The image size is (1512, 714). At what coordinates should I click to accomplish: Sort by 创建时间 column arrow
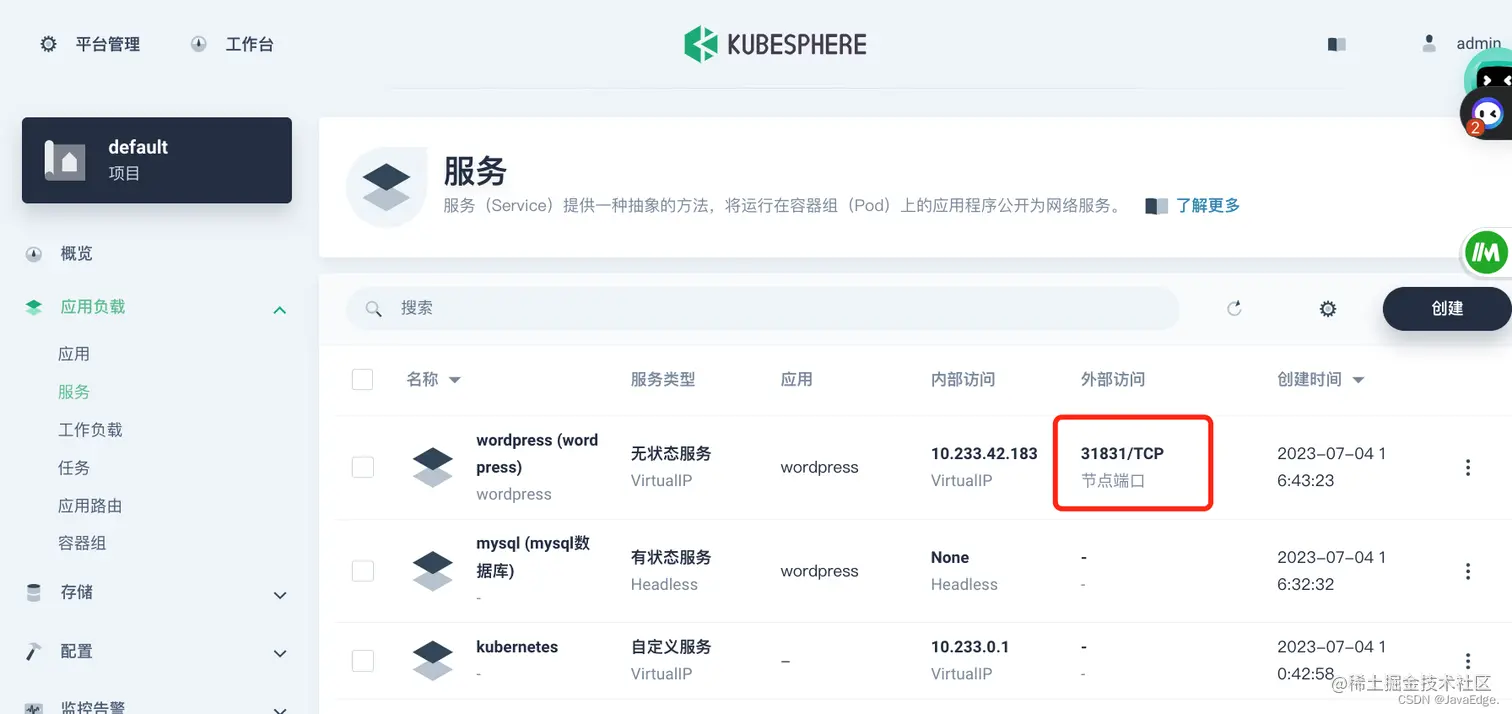(1358, 380)
